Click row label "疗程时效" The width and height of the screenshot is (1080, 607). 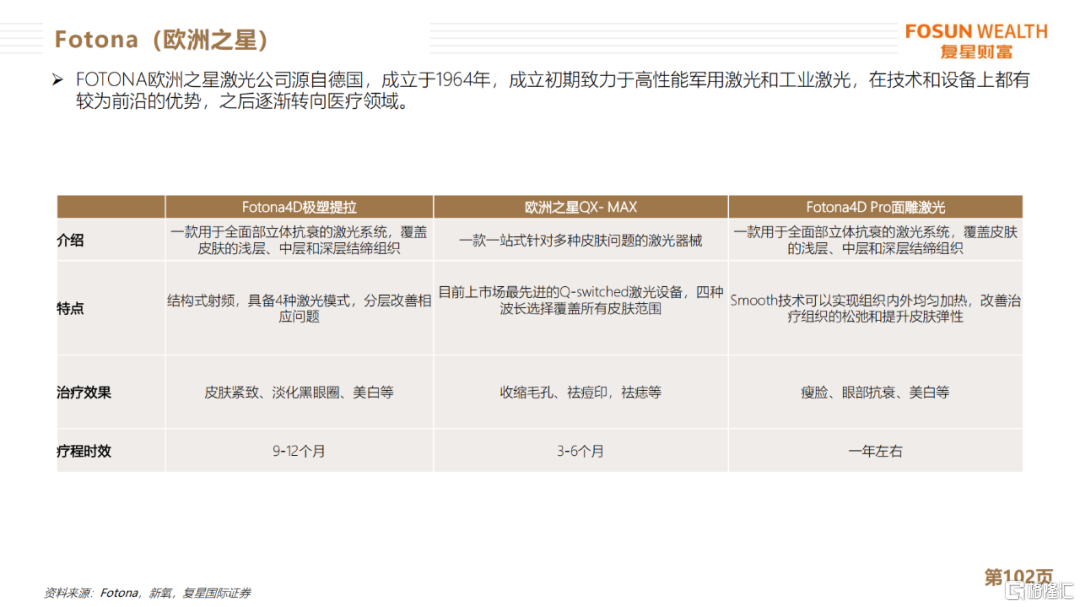pyautogui.click(x=84, y=451)
